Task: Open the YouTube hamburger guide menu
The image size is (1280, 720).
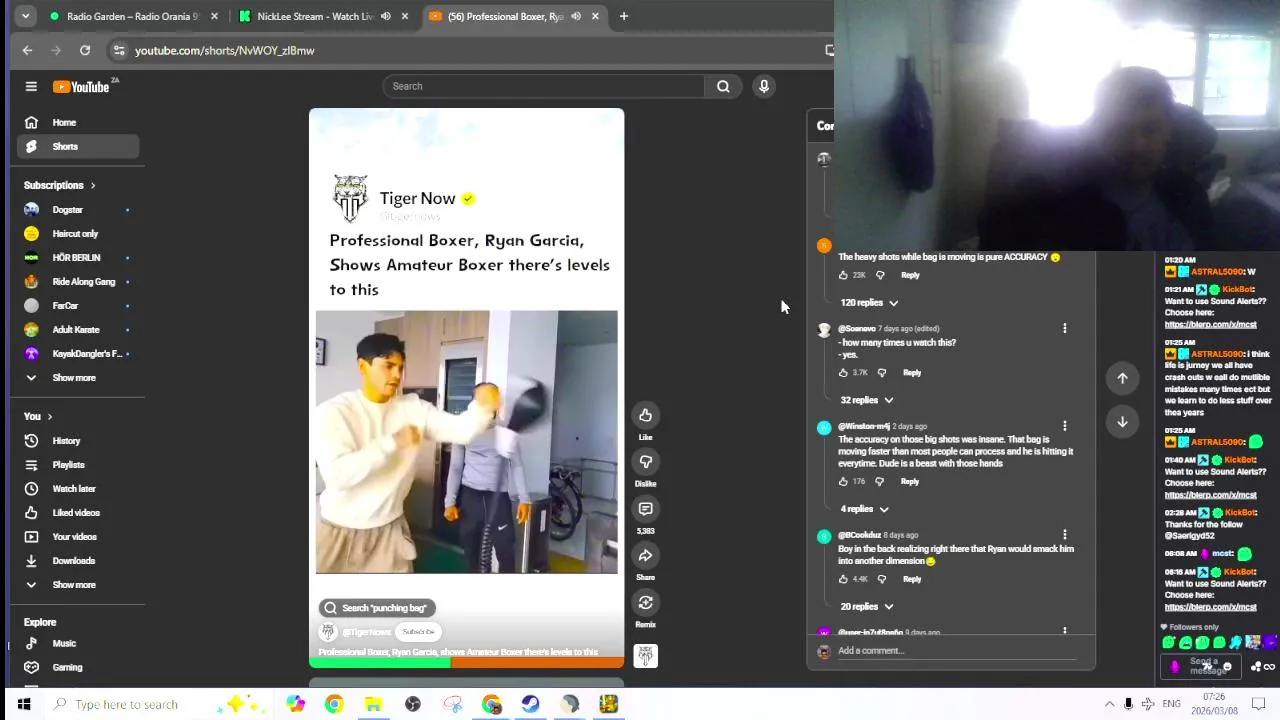Action: click(x=31, y=87)
